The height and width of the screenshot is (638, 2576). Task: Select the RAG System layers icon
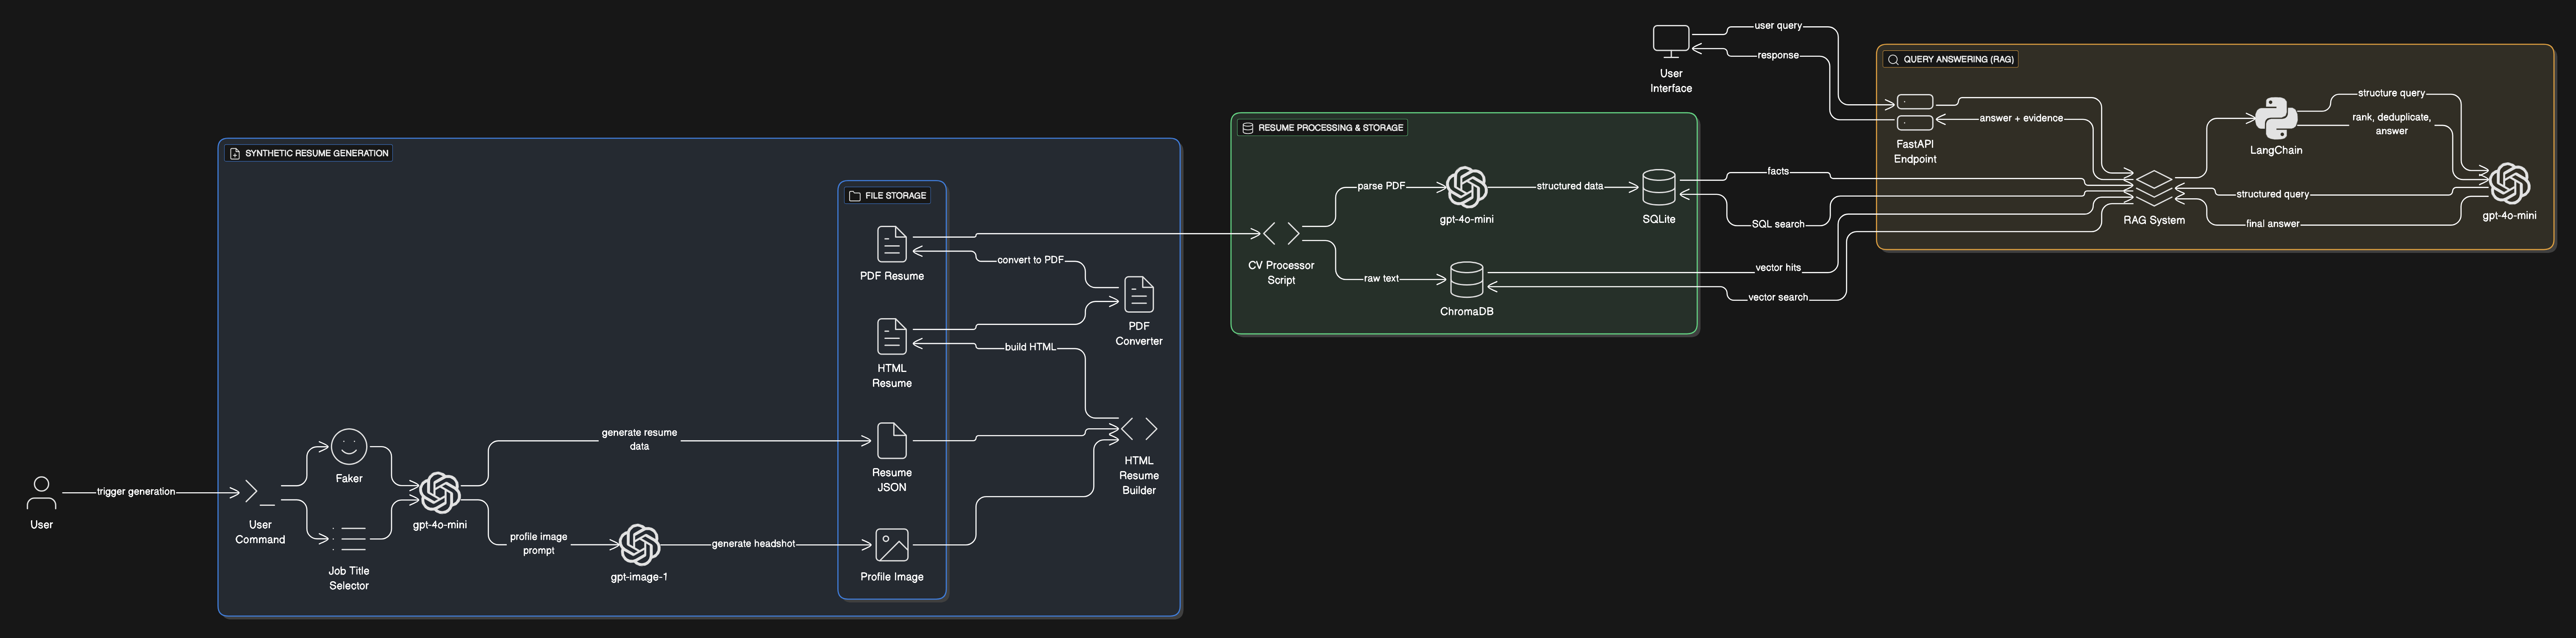click(2153, 188)
